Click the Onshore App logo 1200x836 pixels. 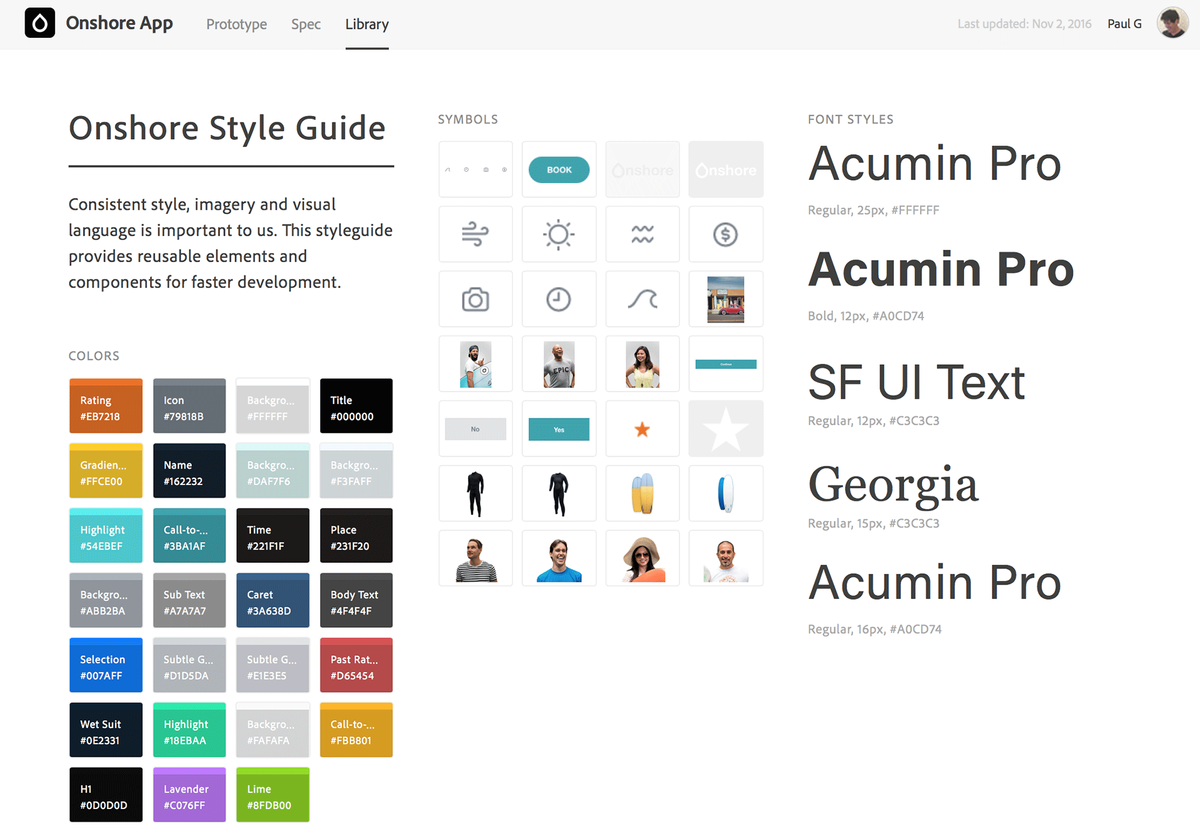pyautogui.click(x=98, y=22)
